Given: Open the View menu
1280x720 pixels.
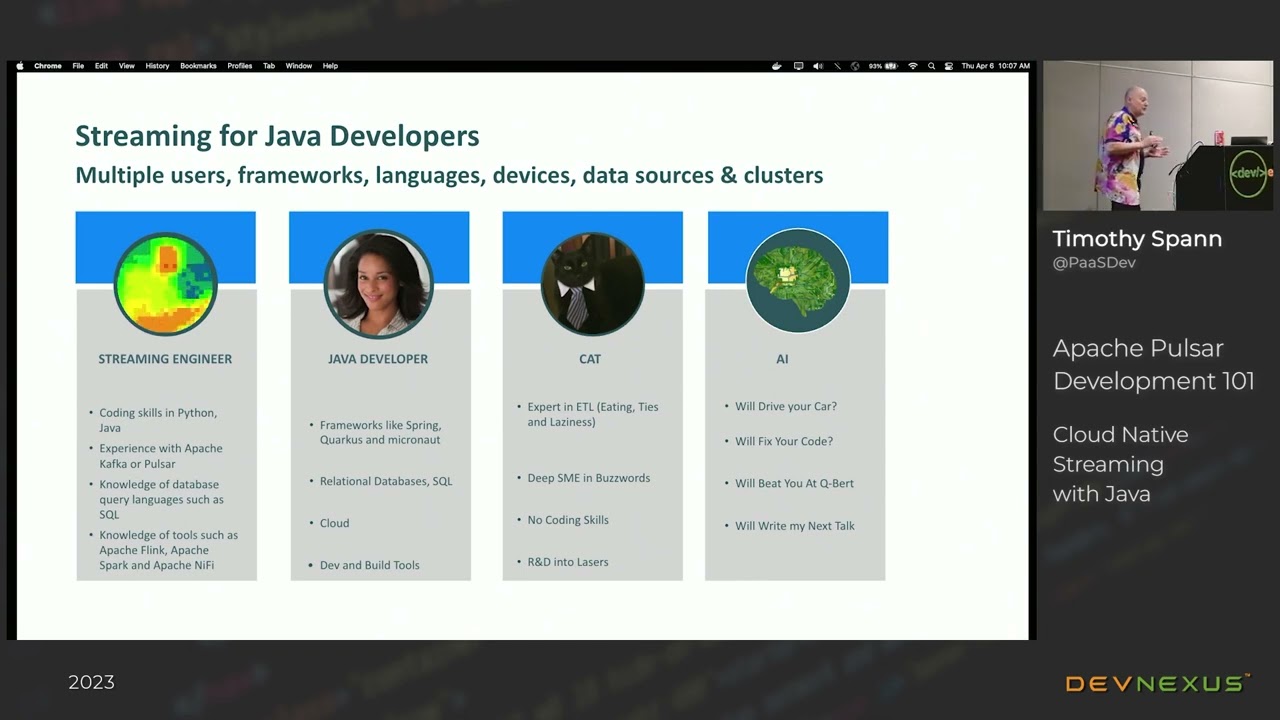Looking at the screenshot, I should coord(127,66).
